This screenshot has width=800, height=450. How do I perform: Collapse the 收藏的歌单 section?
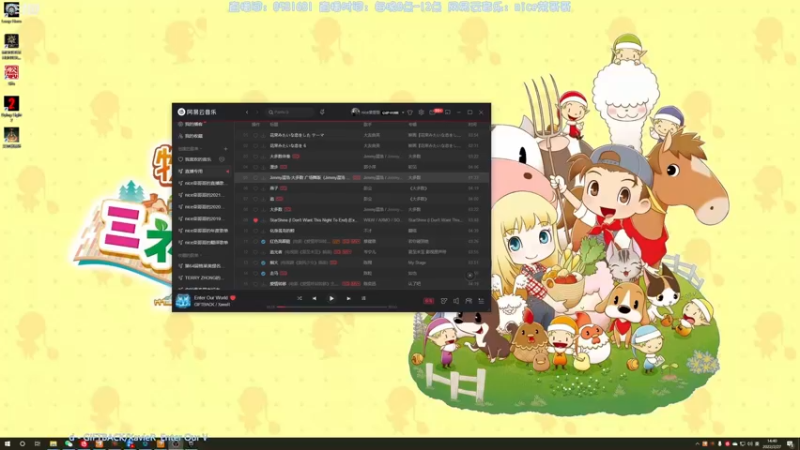190,255
